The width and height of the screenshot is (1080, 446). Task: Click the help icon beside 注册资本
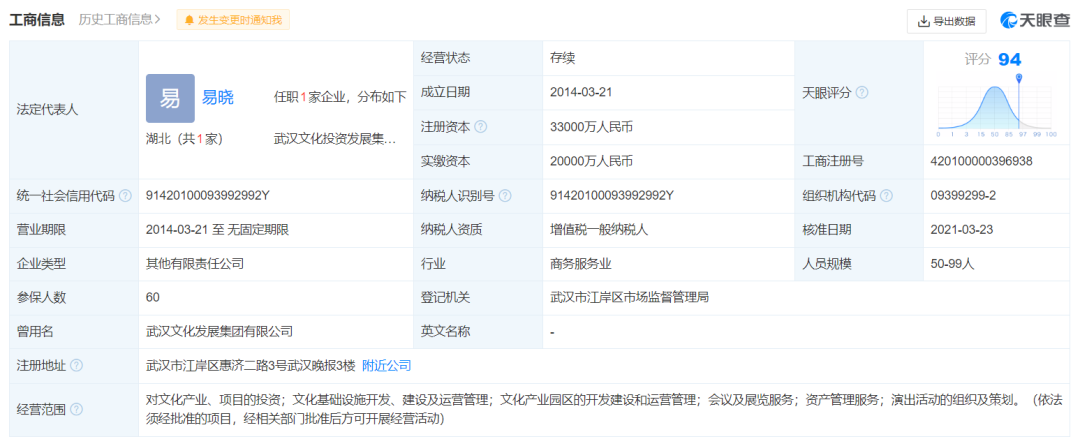(x=481, y=127)
